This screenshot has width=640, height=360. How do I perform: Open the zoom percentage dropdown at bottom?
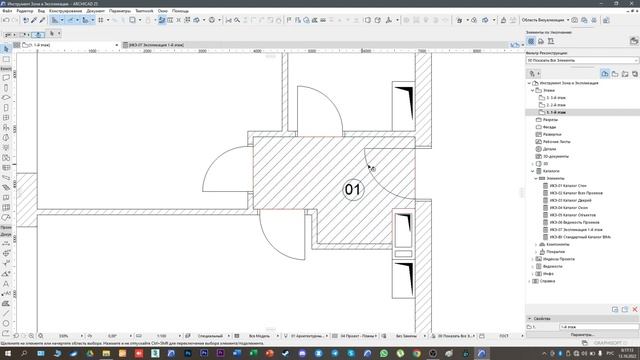pos(82,336)
